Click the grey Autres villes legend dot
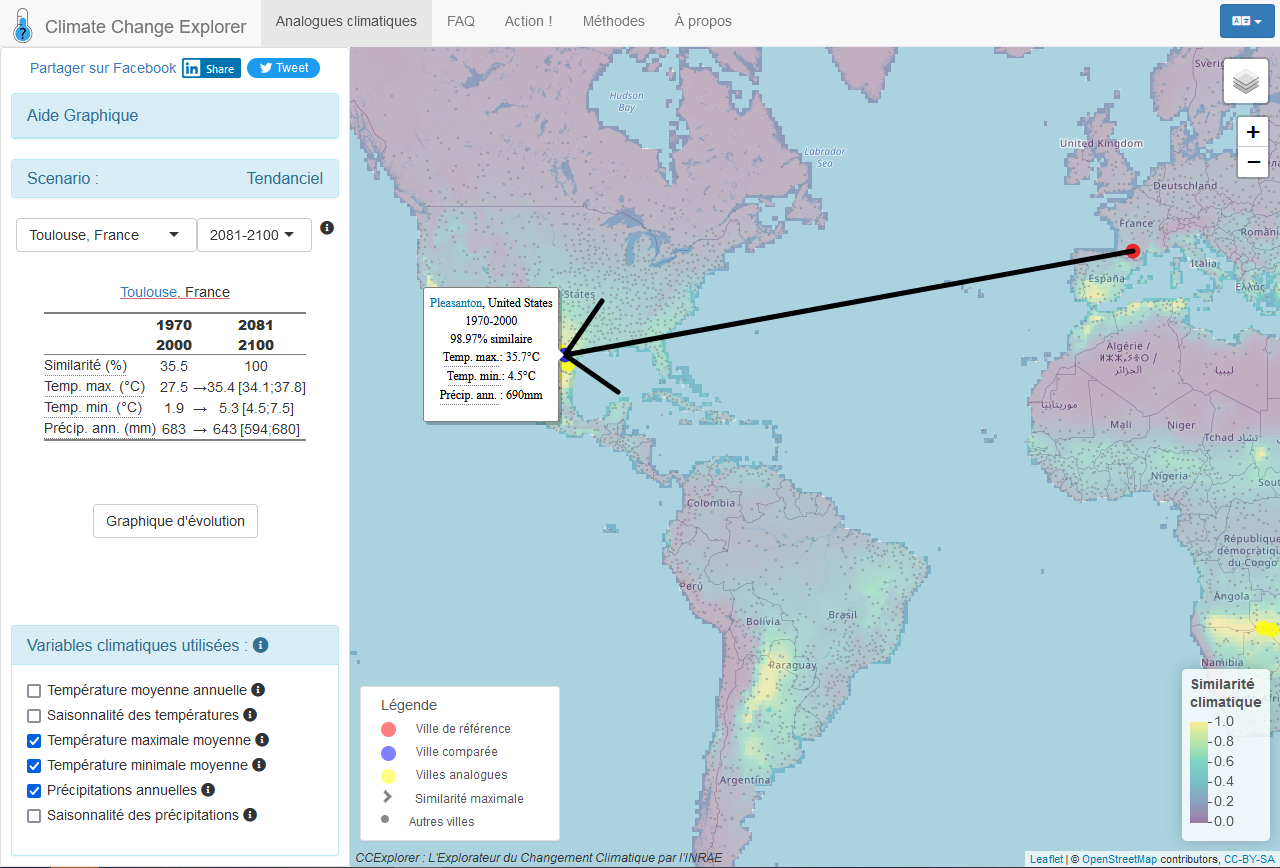Screen dimensions: 1280x868 point(385,819)
